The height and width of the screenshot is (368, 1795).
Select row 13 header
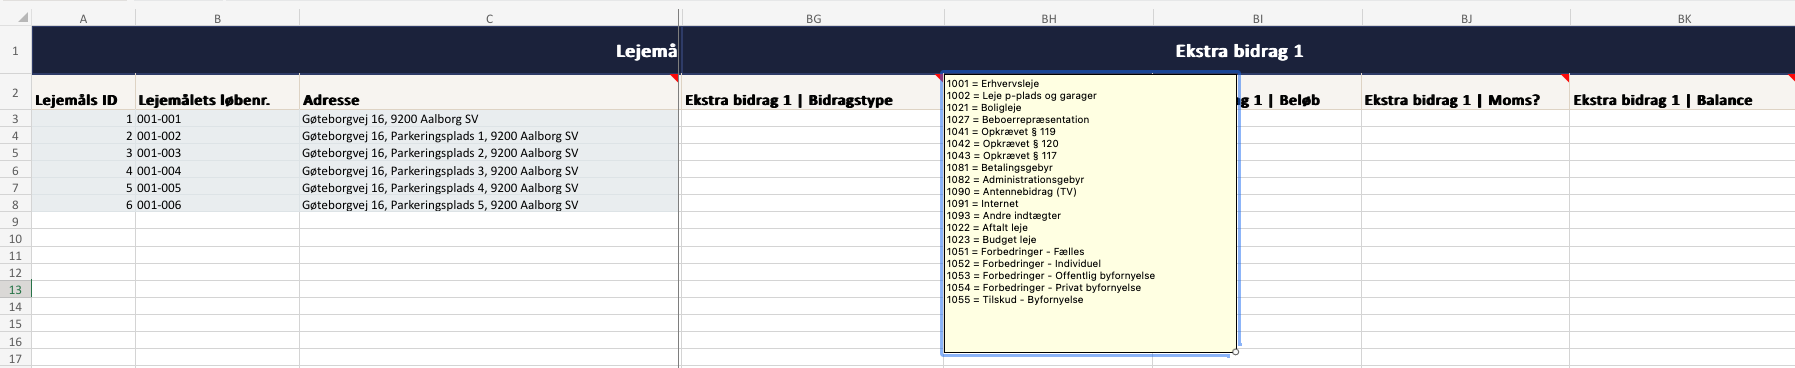click(15, 289)
